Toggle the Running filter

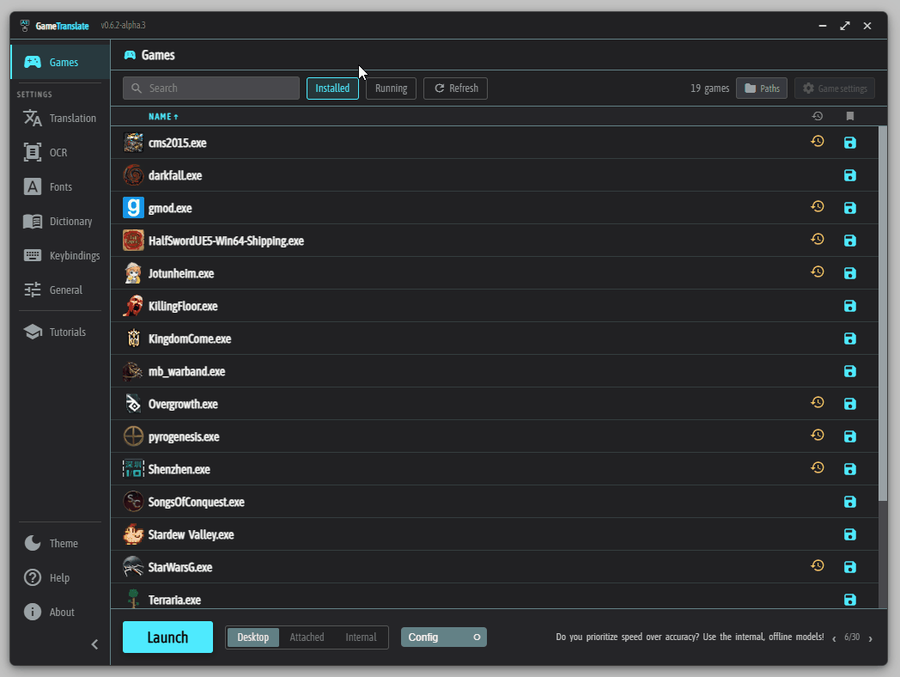point(391,88)
